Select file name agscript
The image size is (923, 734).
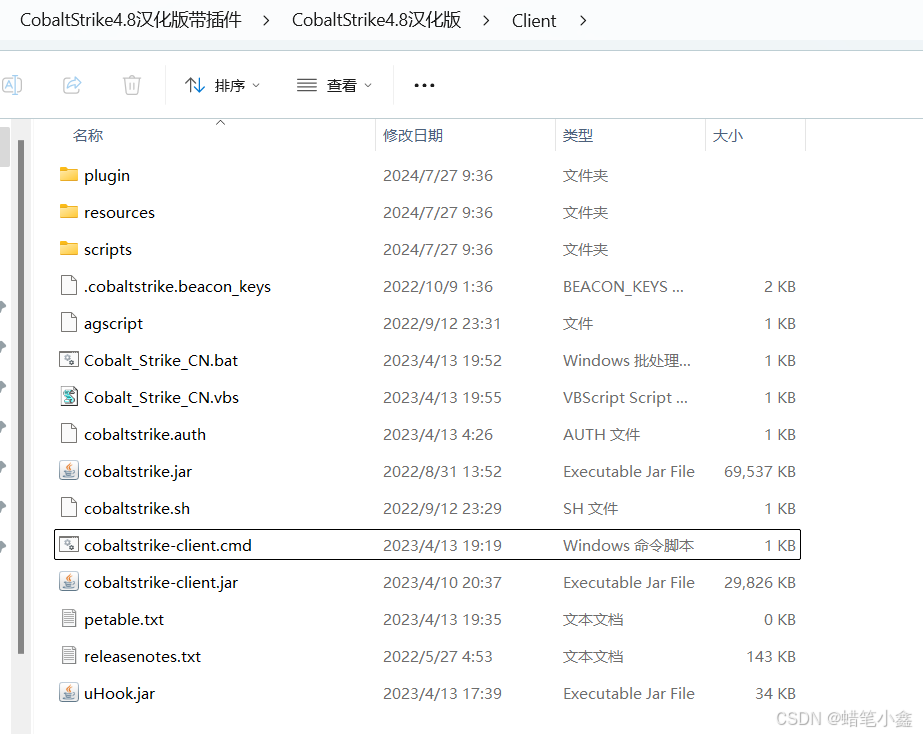[x=114, y=324]
